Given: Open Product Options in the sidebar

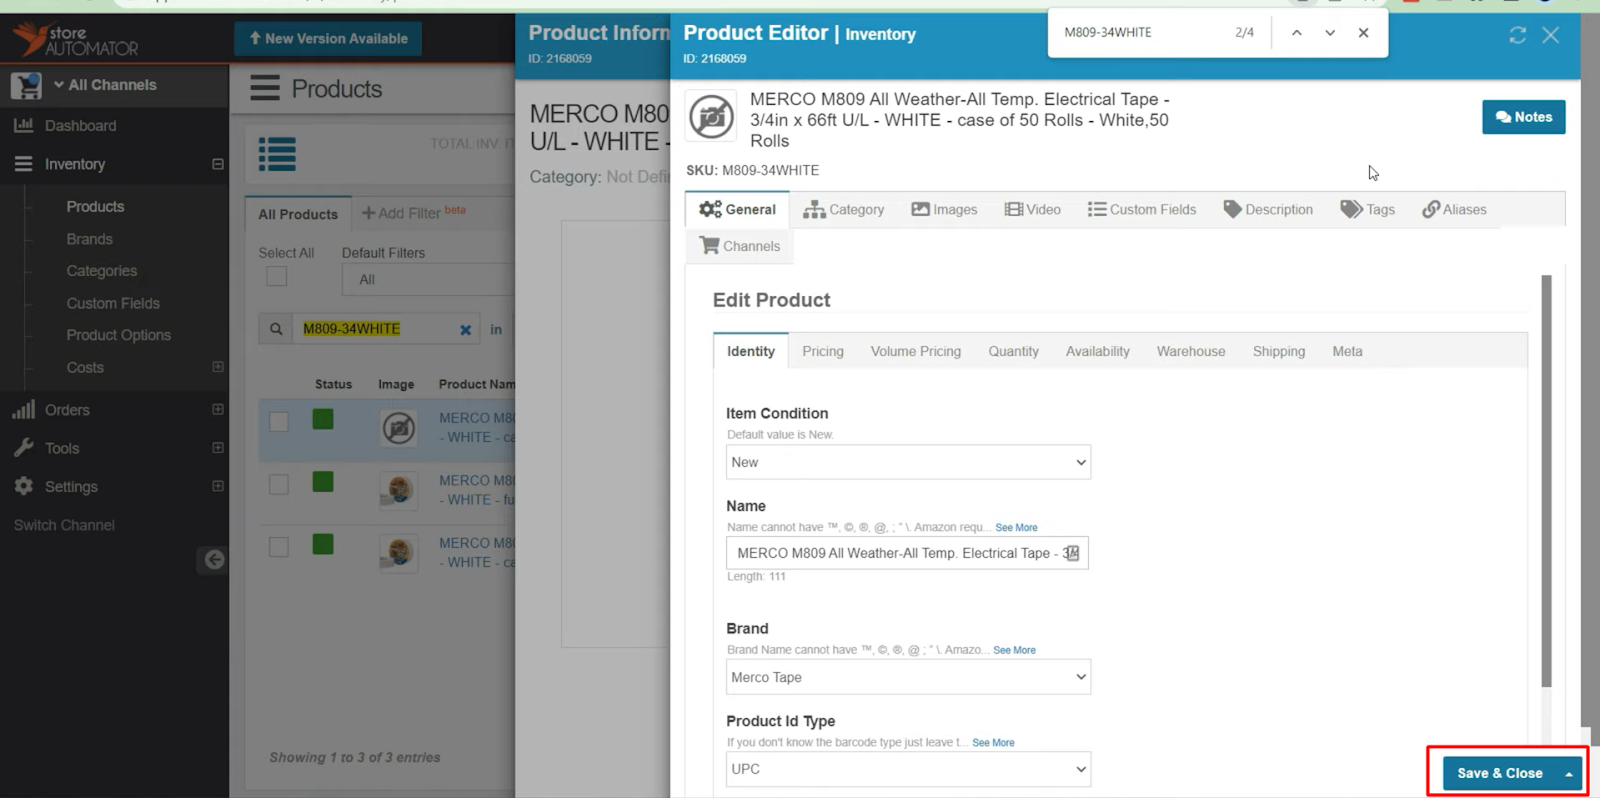Looking at the screenshot, I should coord(118,335).
